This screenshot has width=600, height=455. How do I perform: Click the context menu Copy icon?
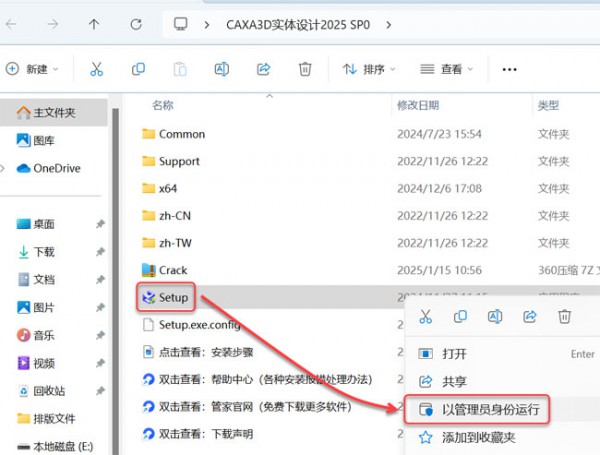(460, 316)
